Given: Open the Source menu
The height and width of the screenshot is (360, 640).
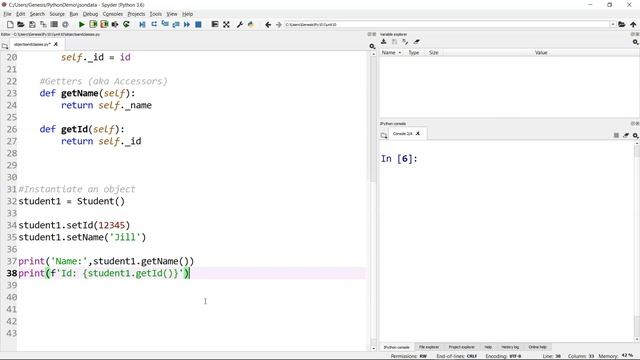Looking at the screenshot, I should pos(57,14).
